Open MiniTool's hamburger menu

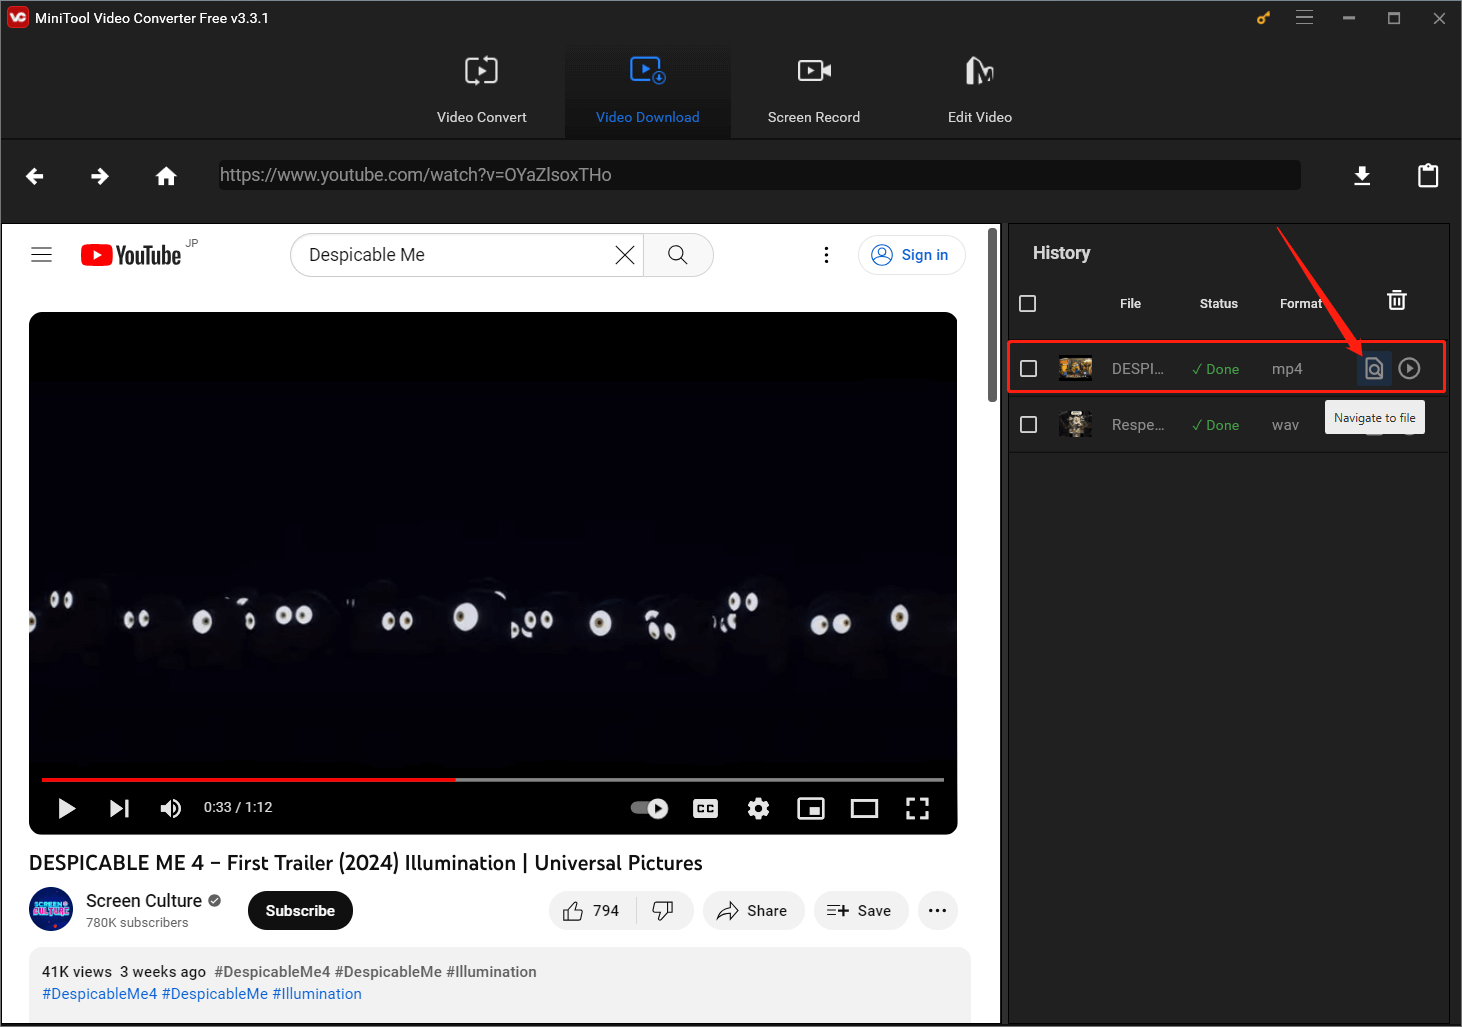[x=1304, y=17]
